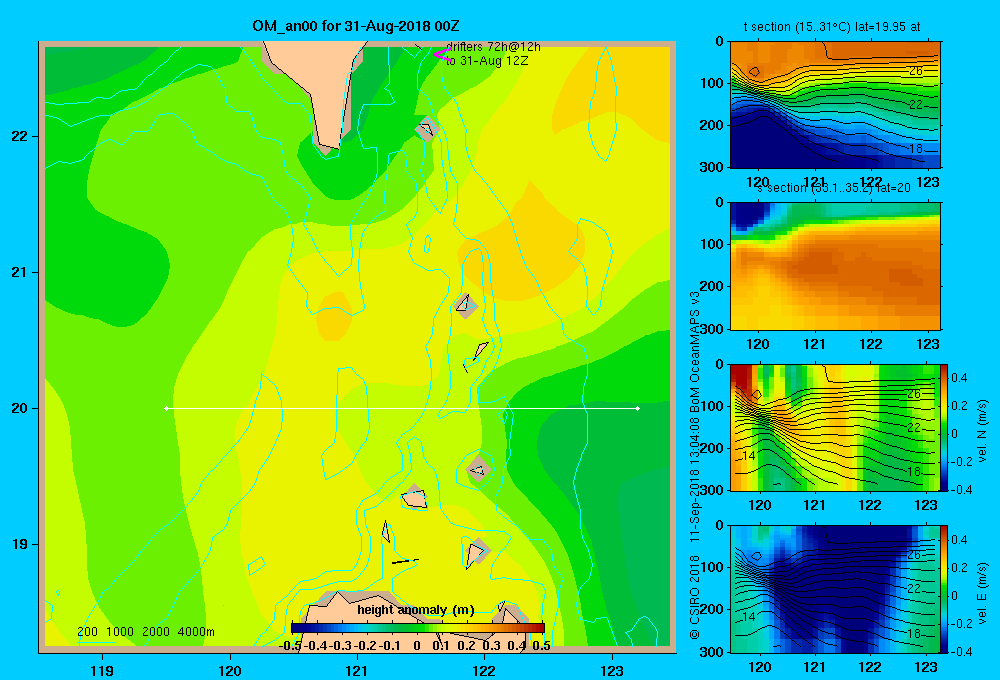Image resolution: width=1000 pixels, height=680 pixels.
Task: Open the temperature section panel
Action: 835,105
